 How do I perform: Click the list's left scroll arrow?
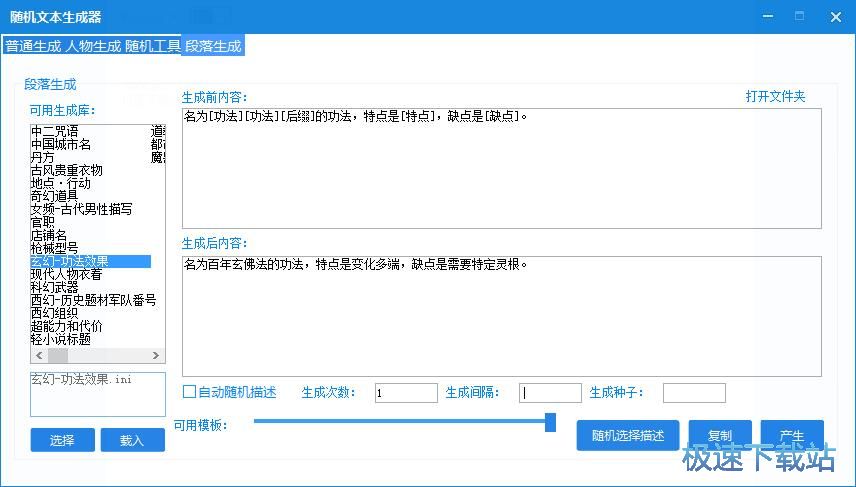coord(39,355)
